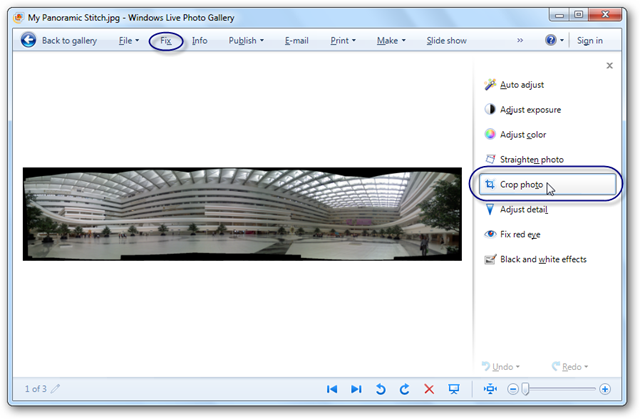Start the Slide show
Image resolution: width=640 pixels, height=419 pixels.
coord(447,40)
